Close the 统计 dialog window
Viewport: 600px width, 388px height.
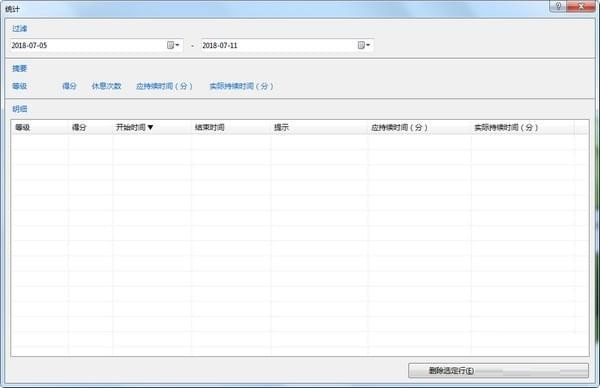(581, 6)
